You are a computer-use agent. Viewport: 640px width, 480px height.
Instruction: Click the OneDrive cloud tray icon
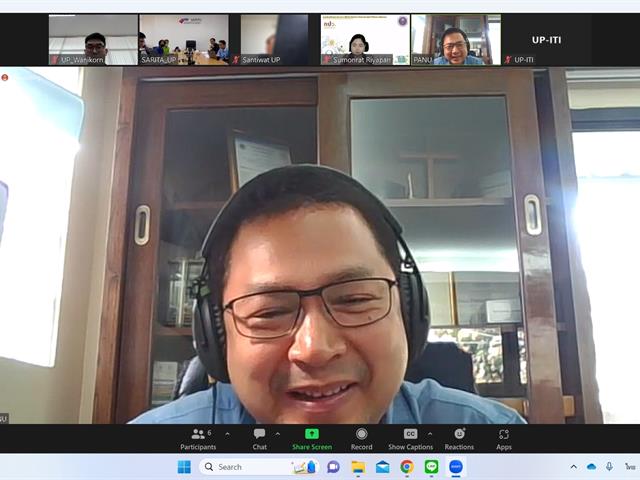(591, 467)
